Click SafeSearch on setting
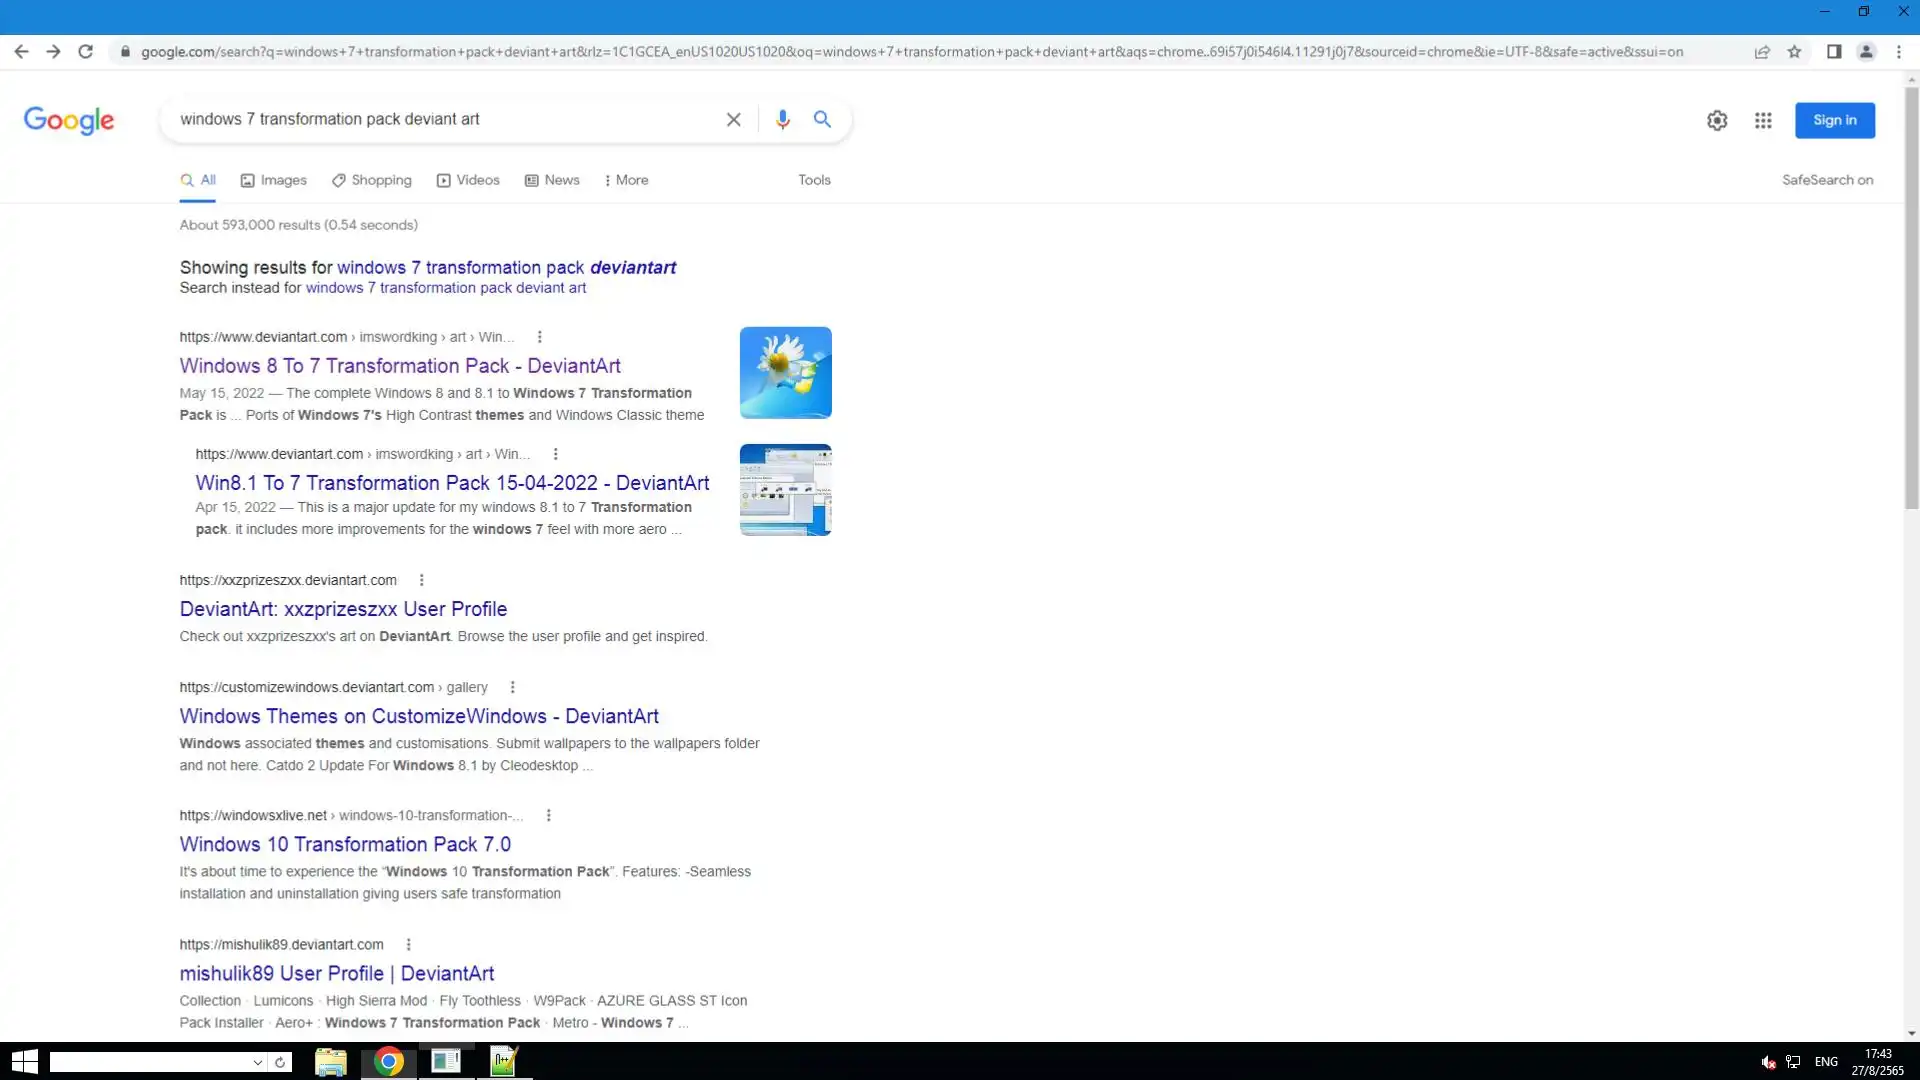Image resolution: width=1920 pixels, height=1080 pixels. 1827,180
